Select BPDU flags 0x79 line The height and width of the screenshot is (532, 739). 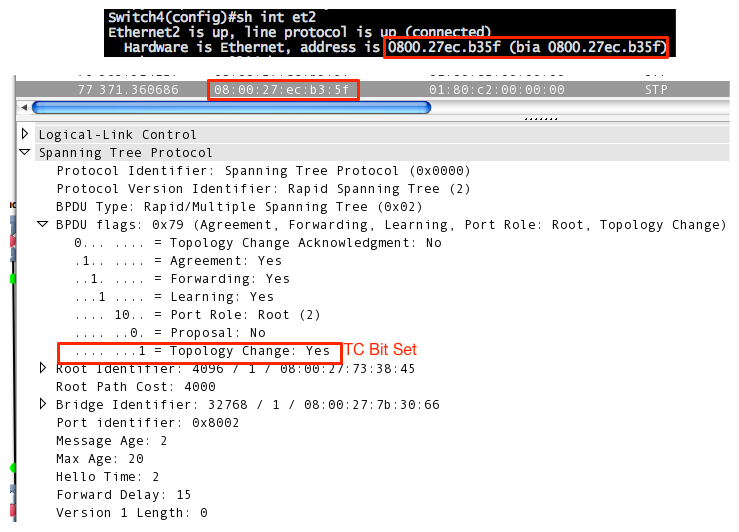(x=391, y=225)
